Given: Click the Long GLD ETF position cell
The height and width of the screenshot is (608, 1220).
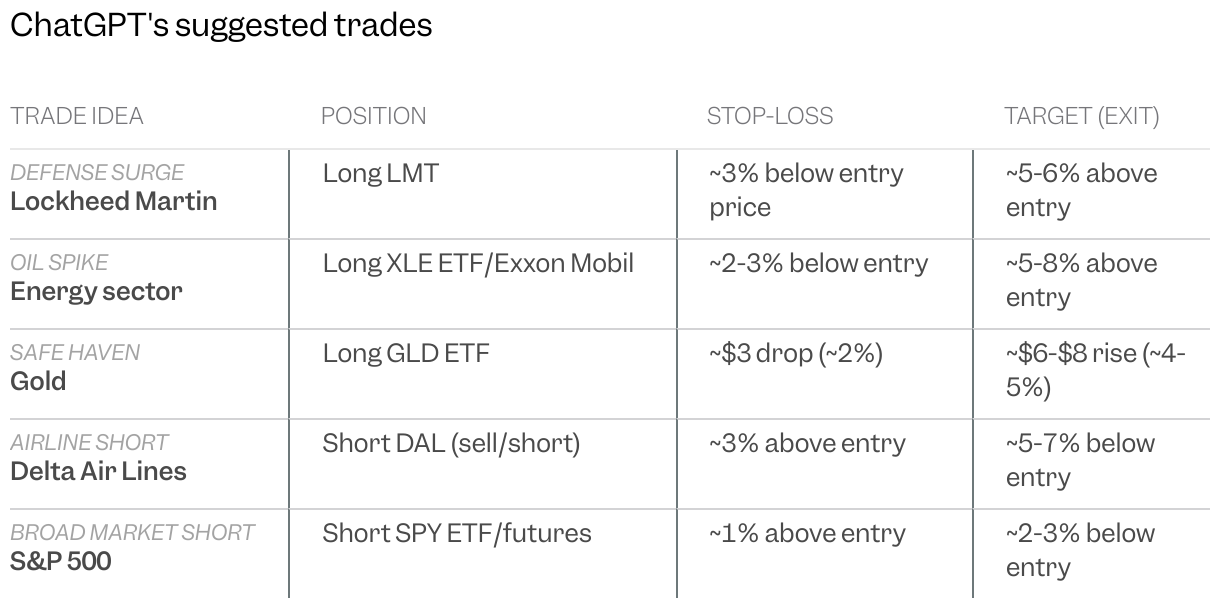Looking at the screenshot, I should 406,353.
